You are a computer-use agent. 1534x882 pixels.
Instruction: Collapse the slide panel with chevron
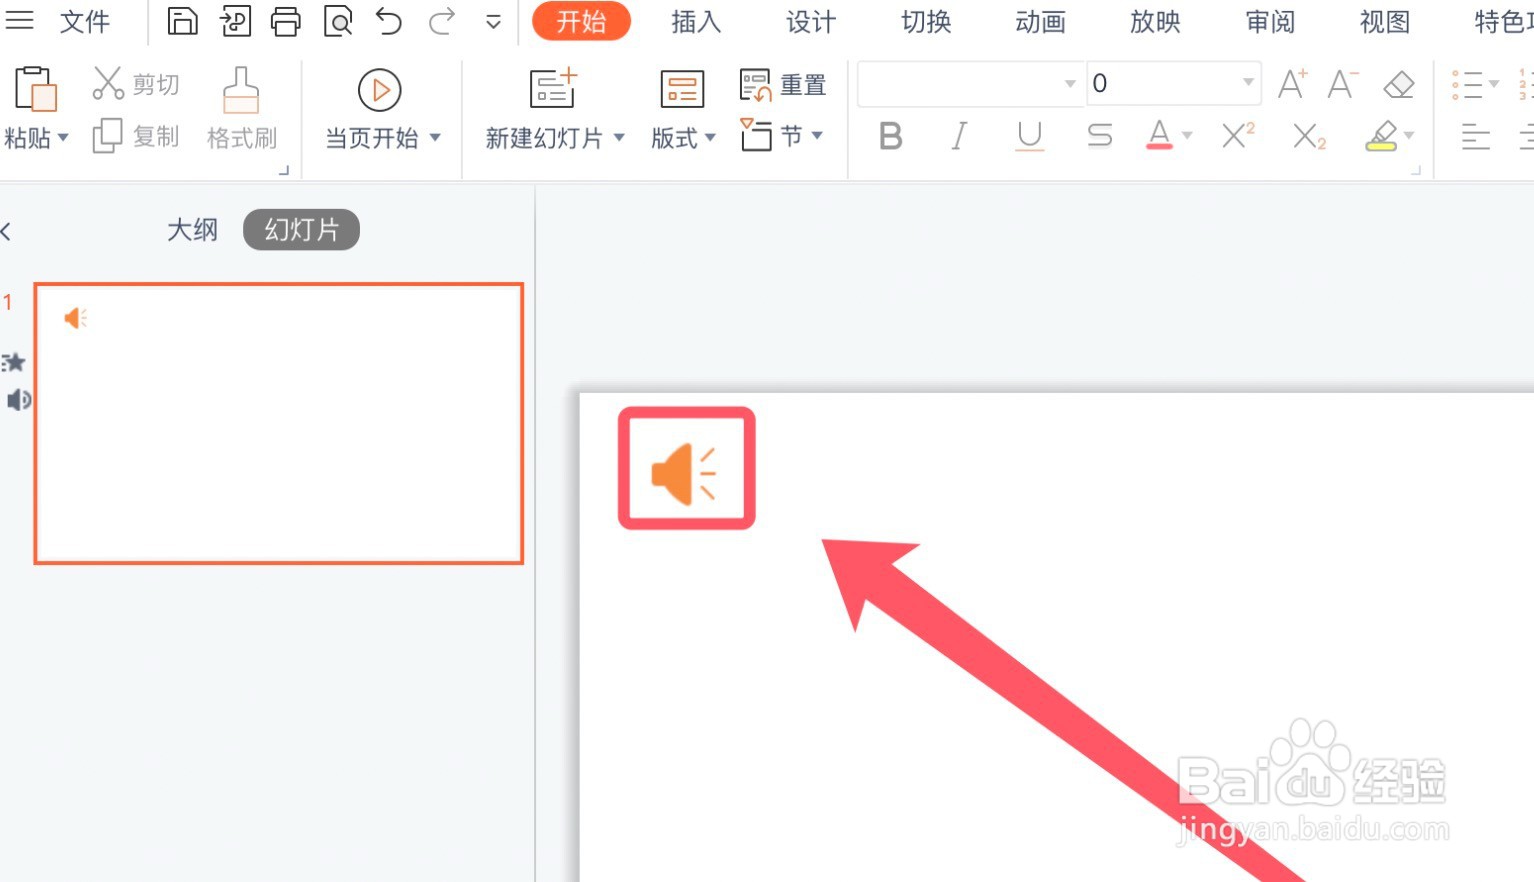point(6,232)
